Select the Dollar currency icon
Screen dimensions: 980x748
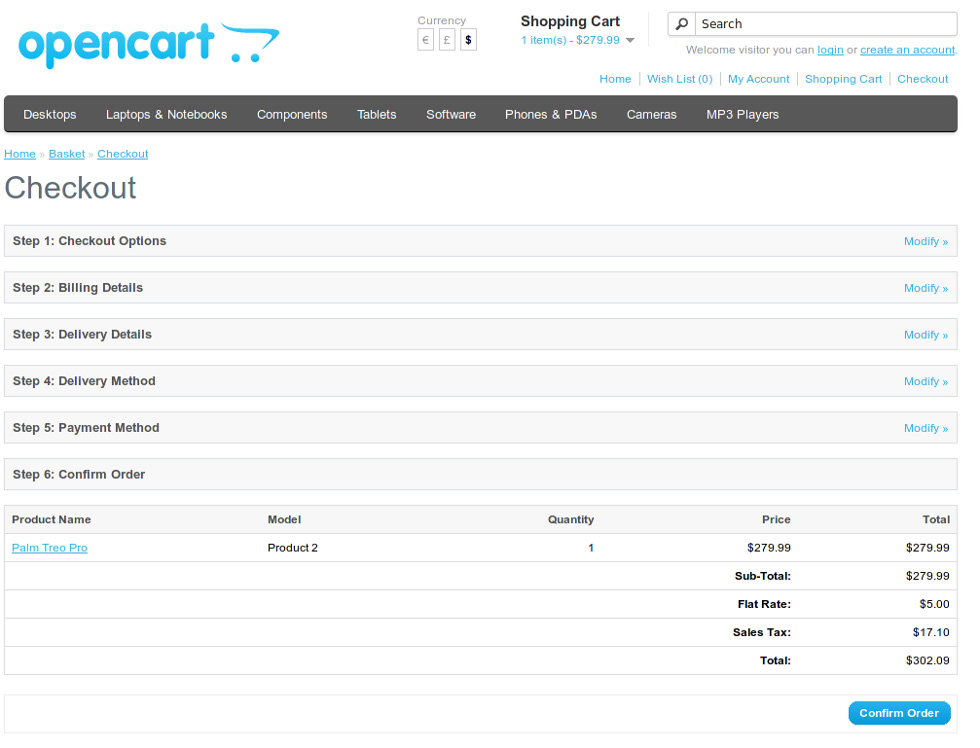(468, 40)
